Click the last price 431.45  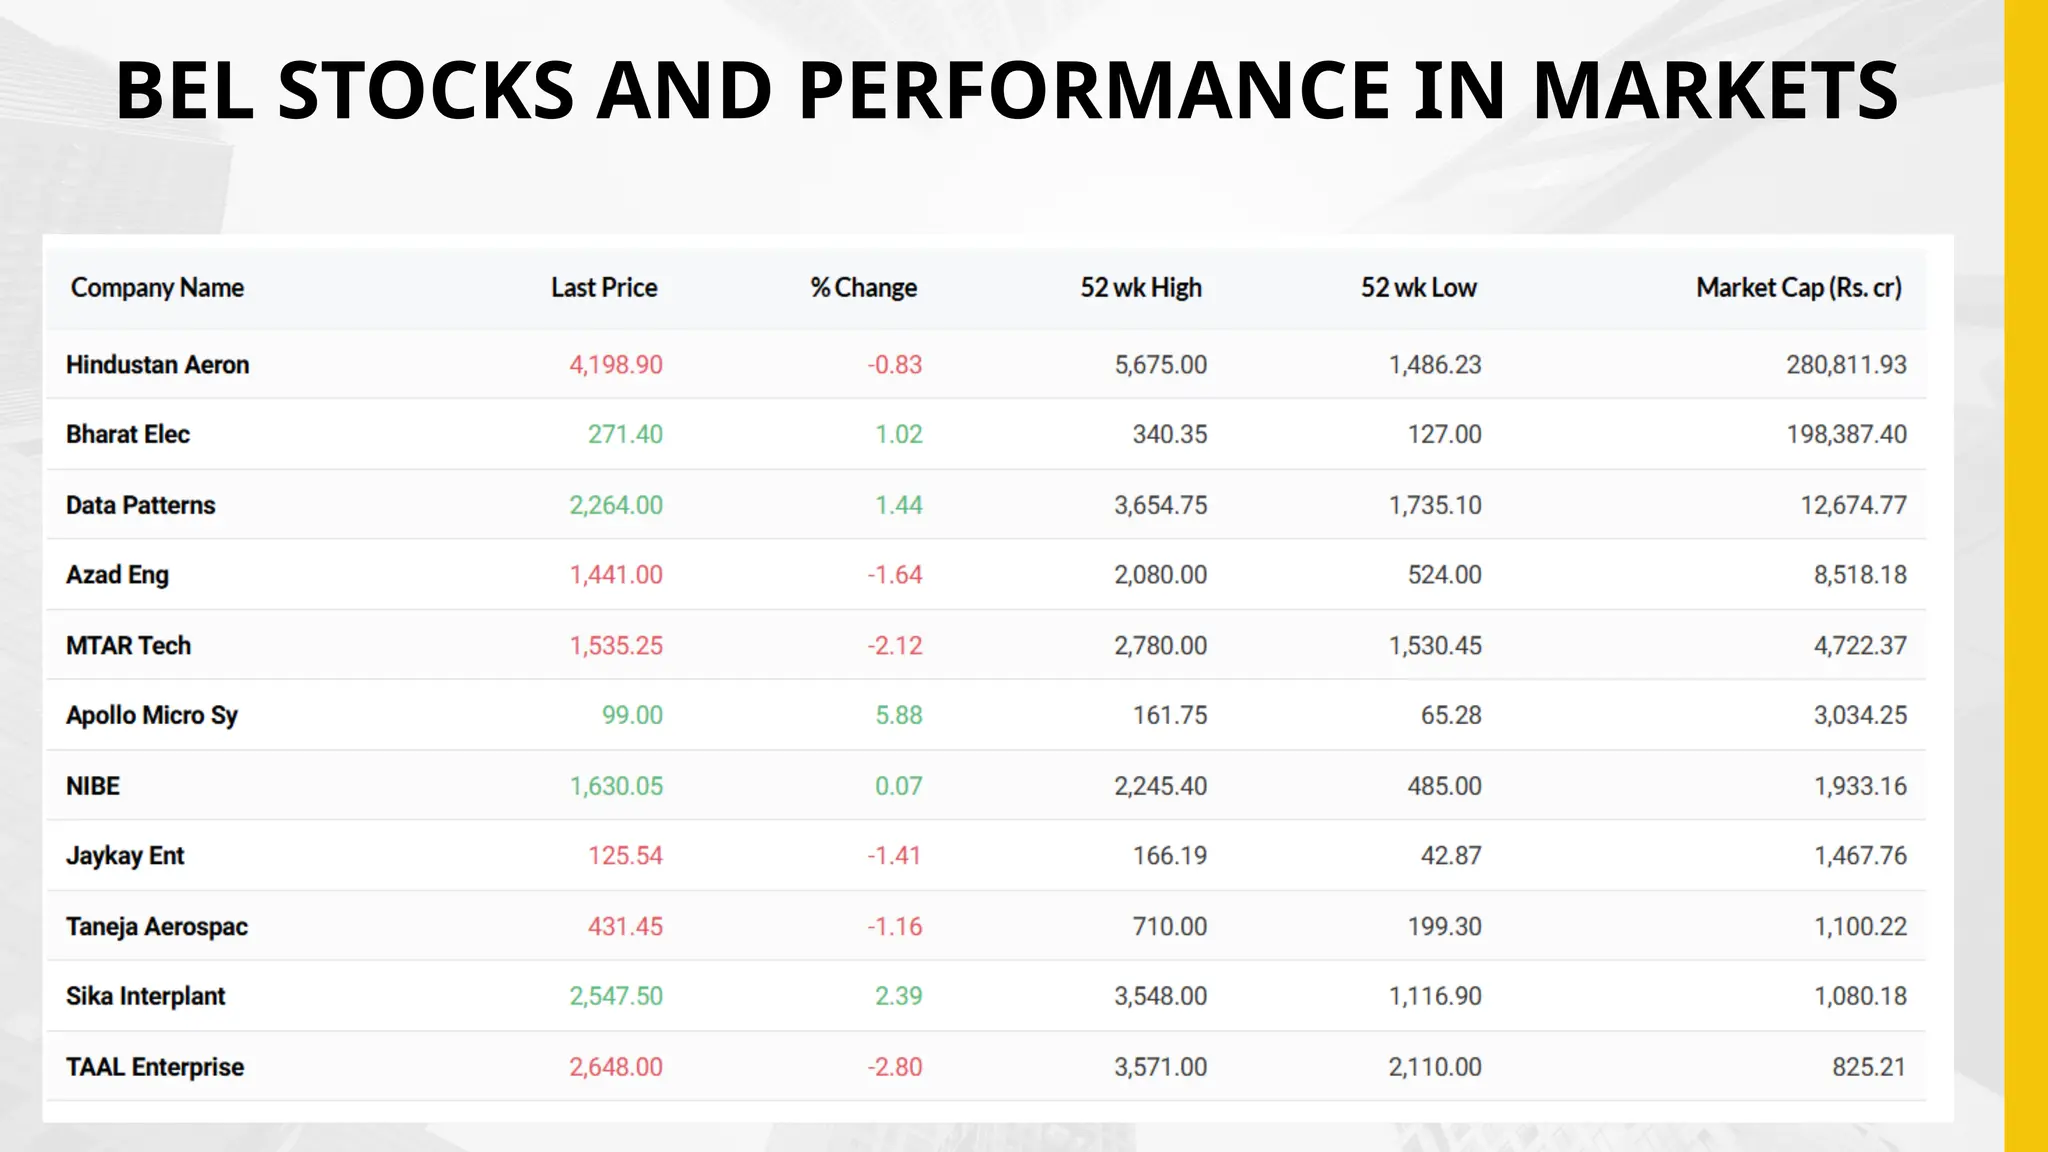coord(625,927)
